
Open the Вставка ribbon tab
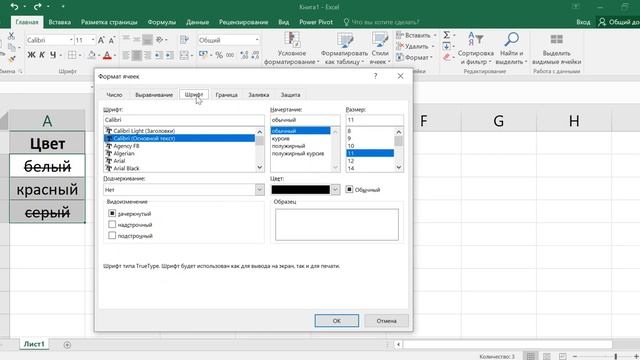tap(60, 22)
